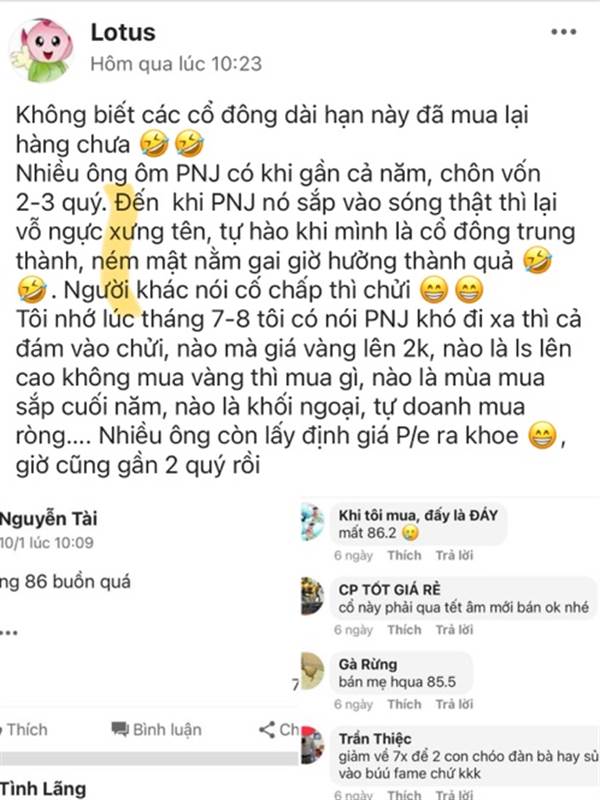Viewport: 600px width, 800px height.
Task: Open Nguyễn Tài's profile name
Action: (x=48, y=519)
